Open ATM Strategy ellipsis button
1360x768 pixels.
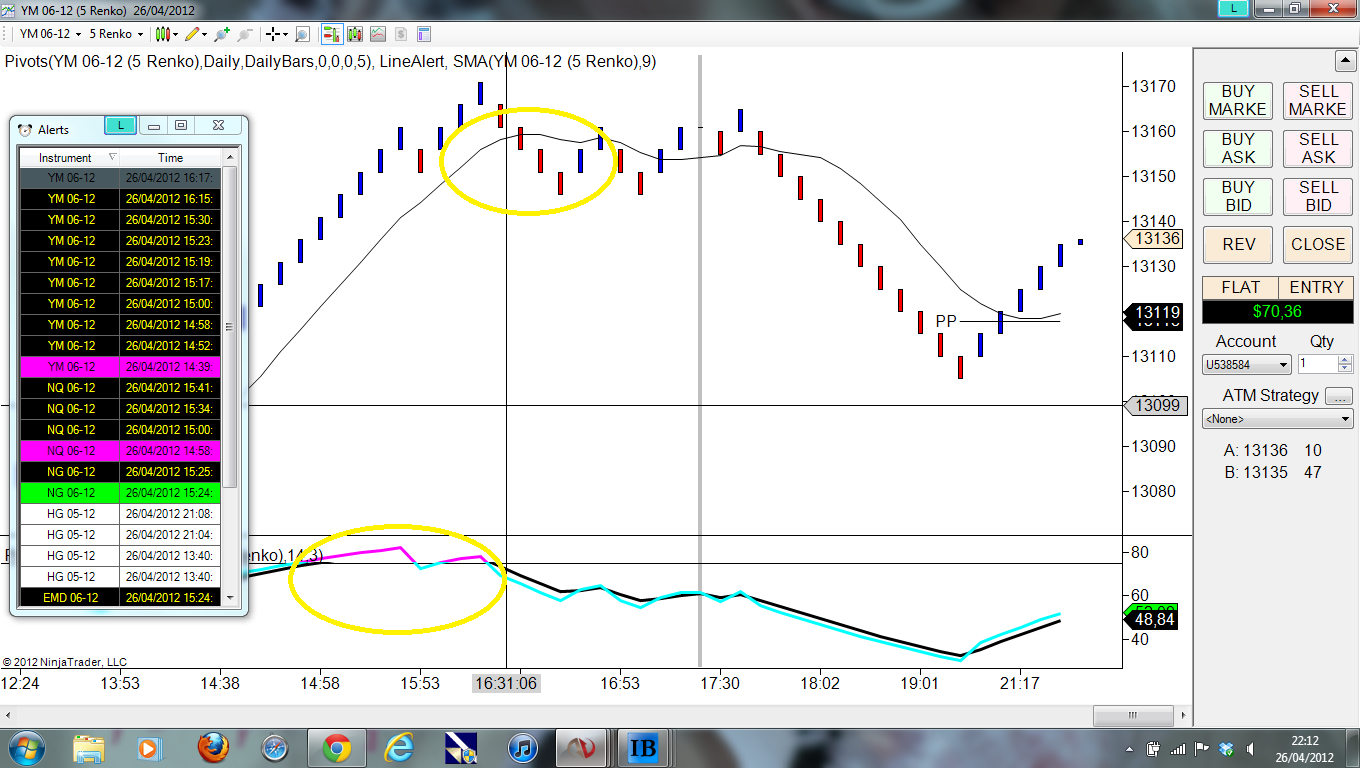click(1339, 396)
